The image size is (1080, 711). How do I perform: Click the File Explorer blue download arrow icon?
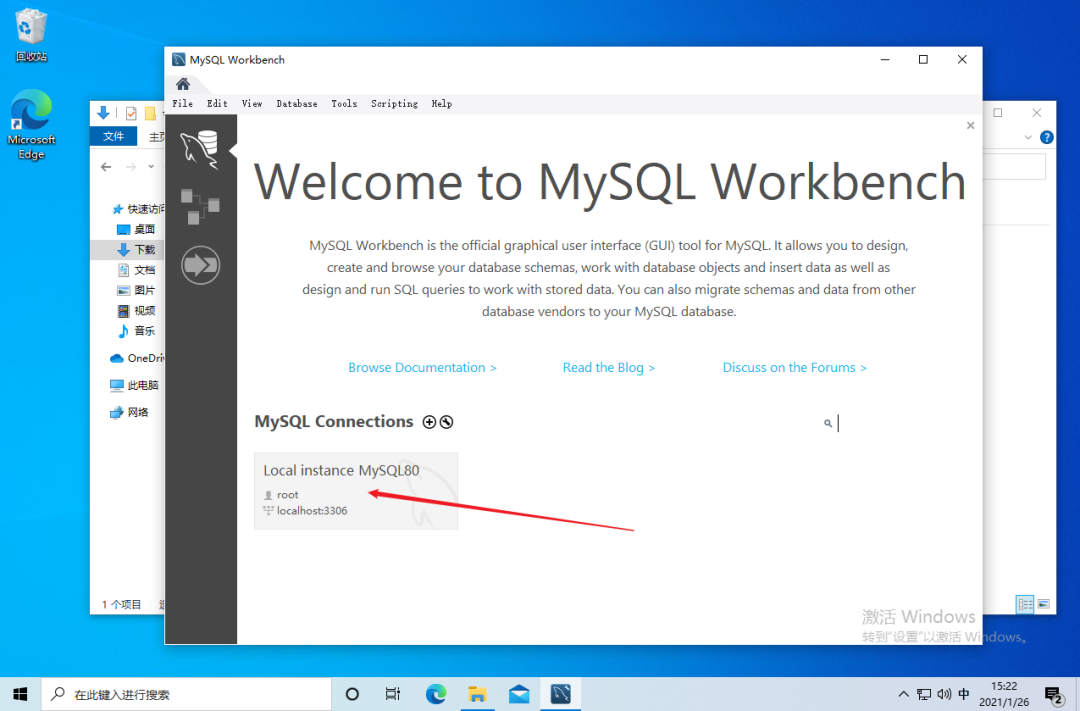103,113
